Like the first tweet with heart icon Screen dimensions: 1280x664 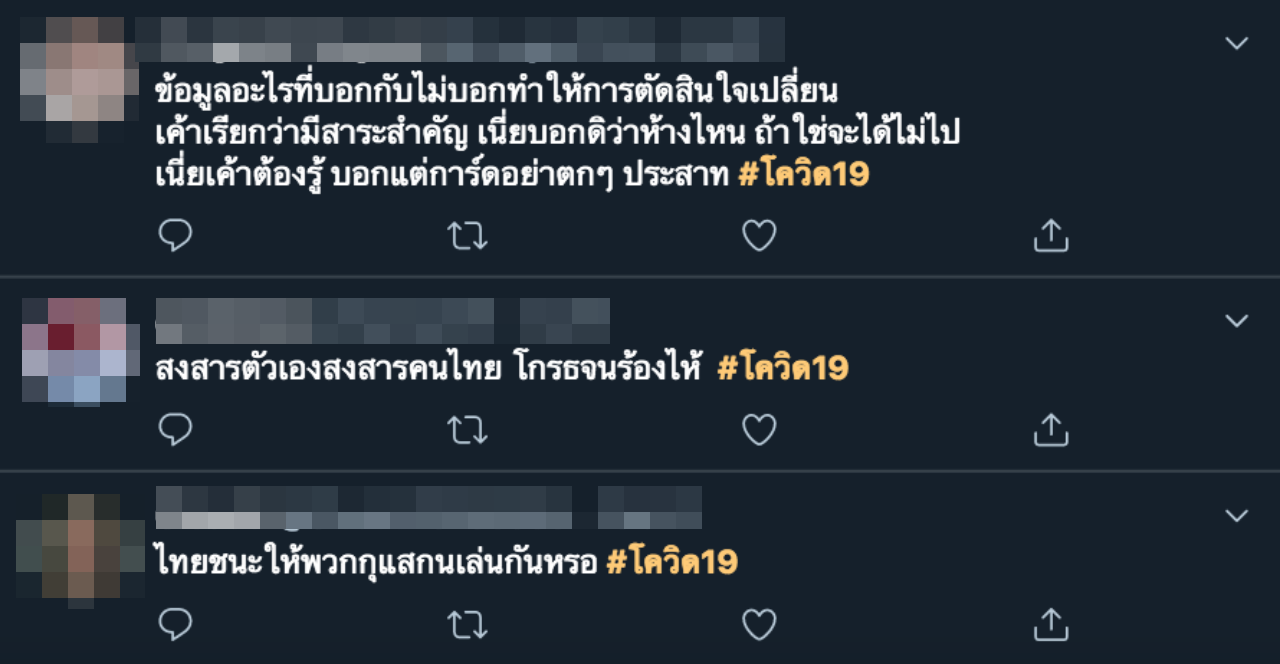(759, 236)
